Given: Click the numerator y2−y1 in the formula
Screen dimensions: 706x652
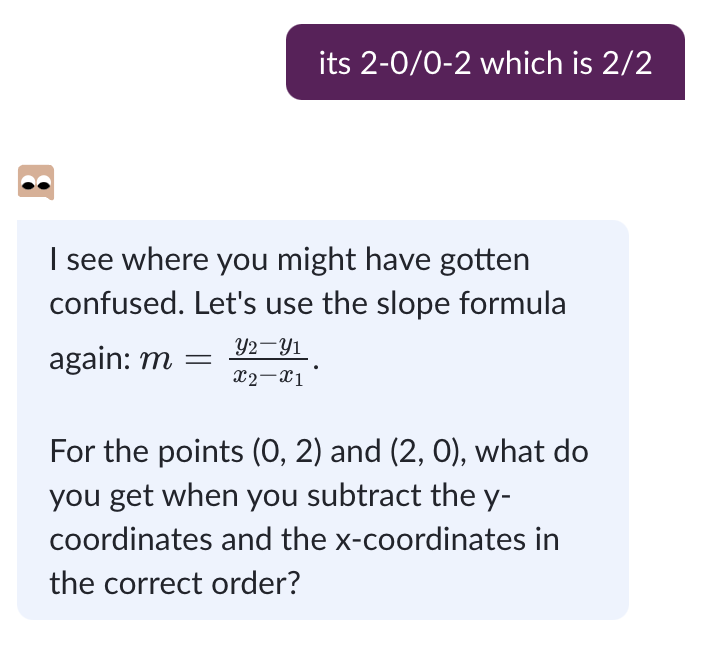Looking at the screenshot, I should click(x=269, y=345).
